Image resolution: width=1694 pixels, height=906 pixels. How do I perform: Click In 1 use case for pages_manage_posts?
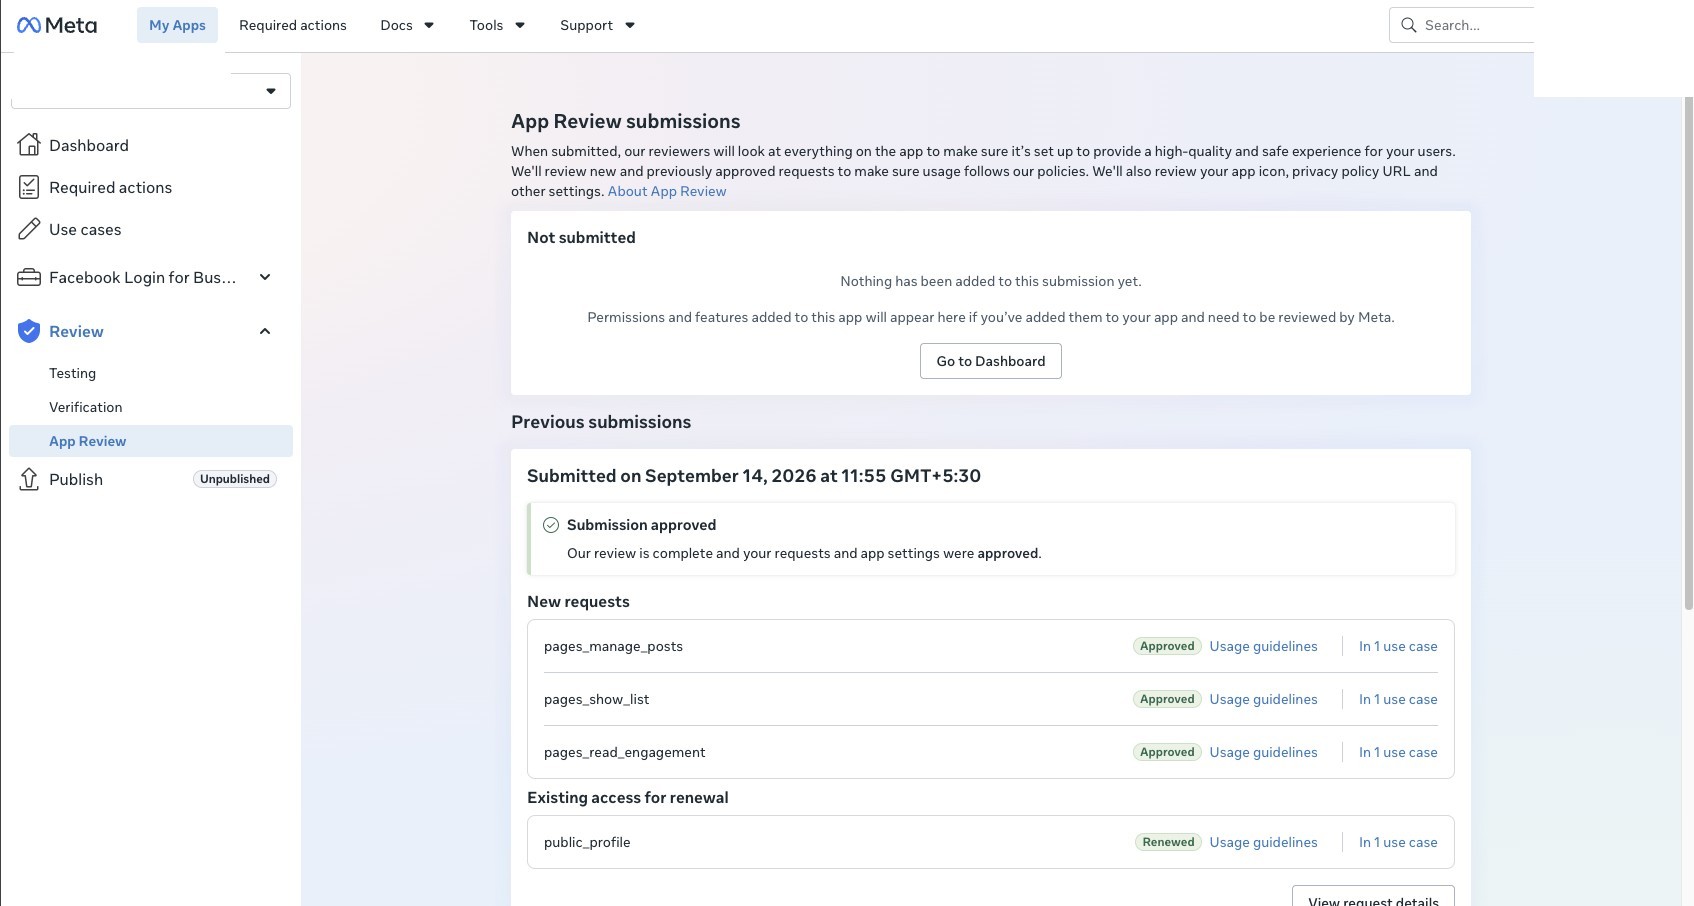[x=1398, y=646]
